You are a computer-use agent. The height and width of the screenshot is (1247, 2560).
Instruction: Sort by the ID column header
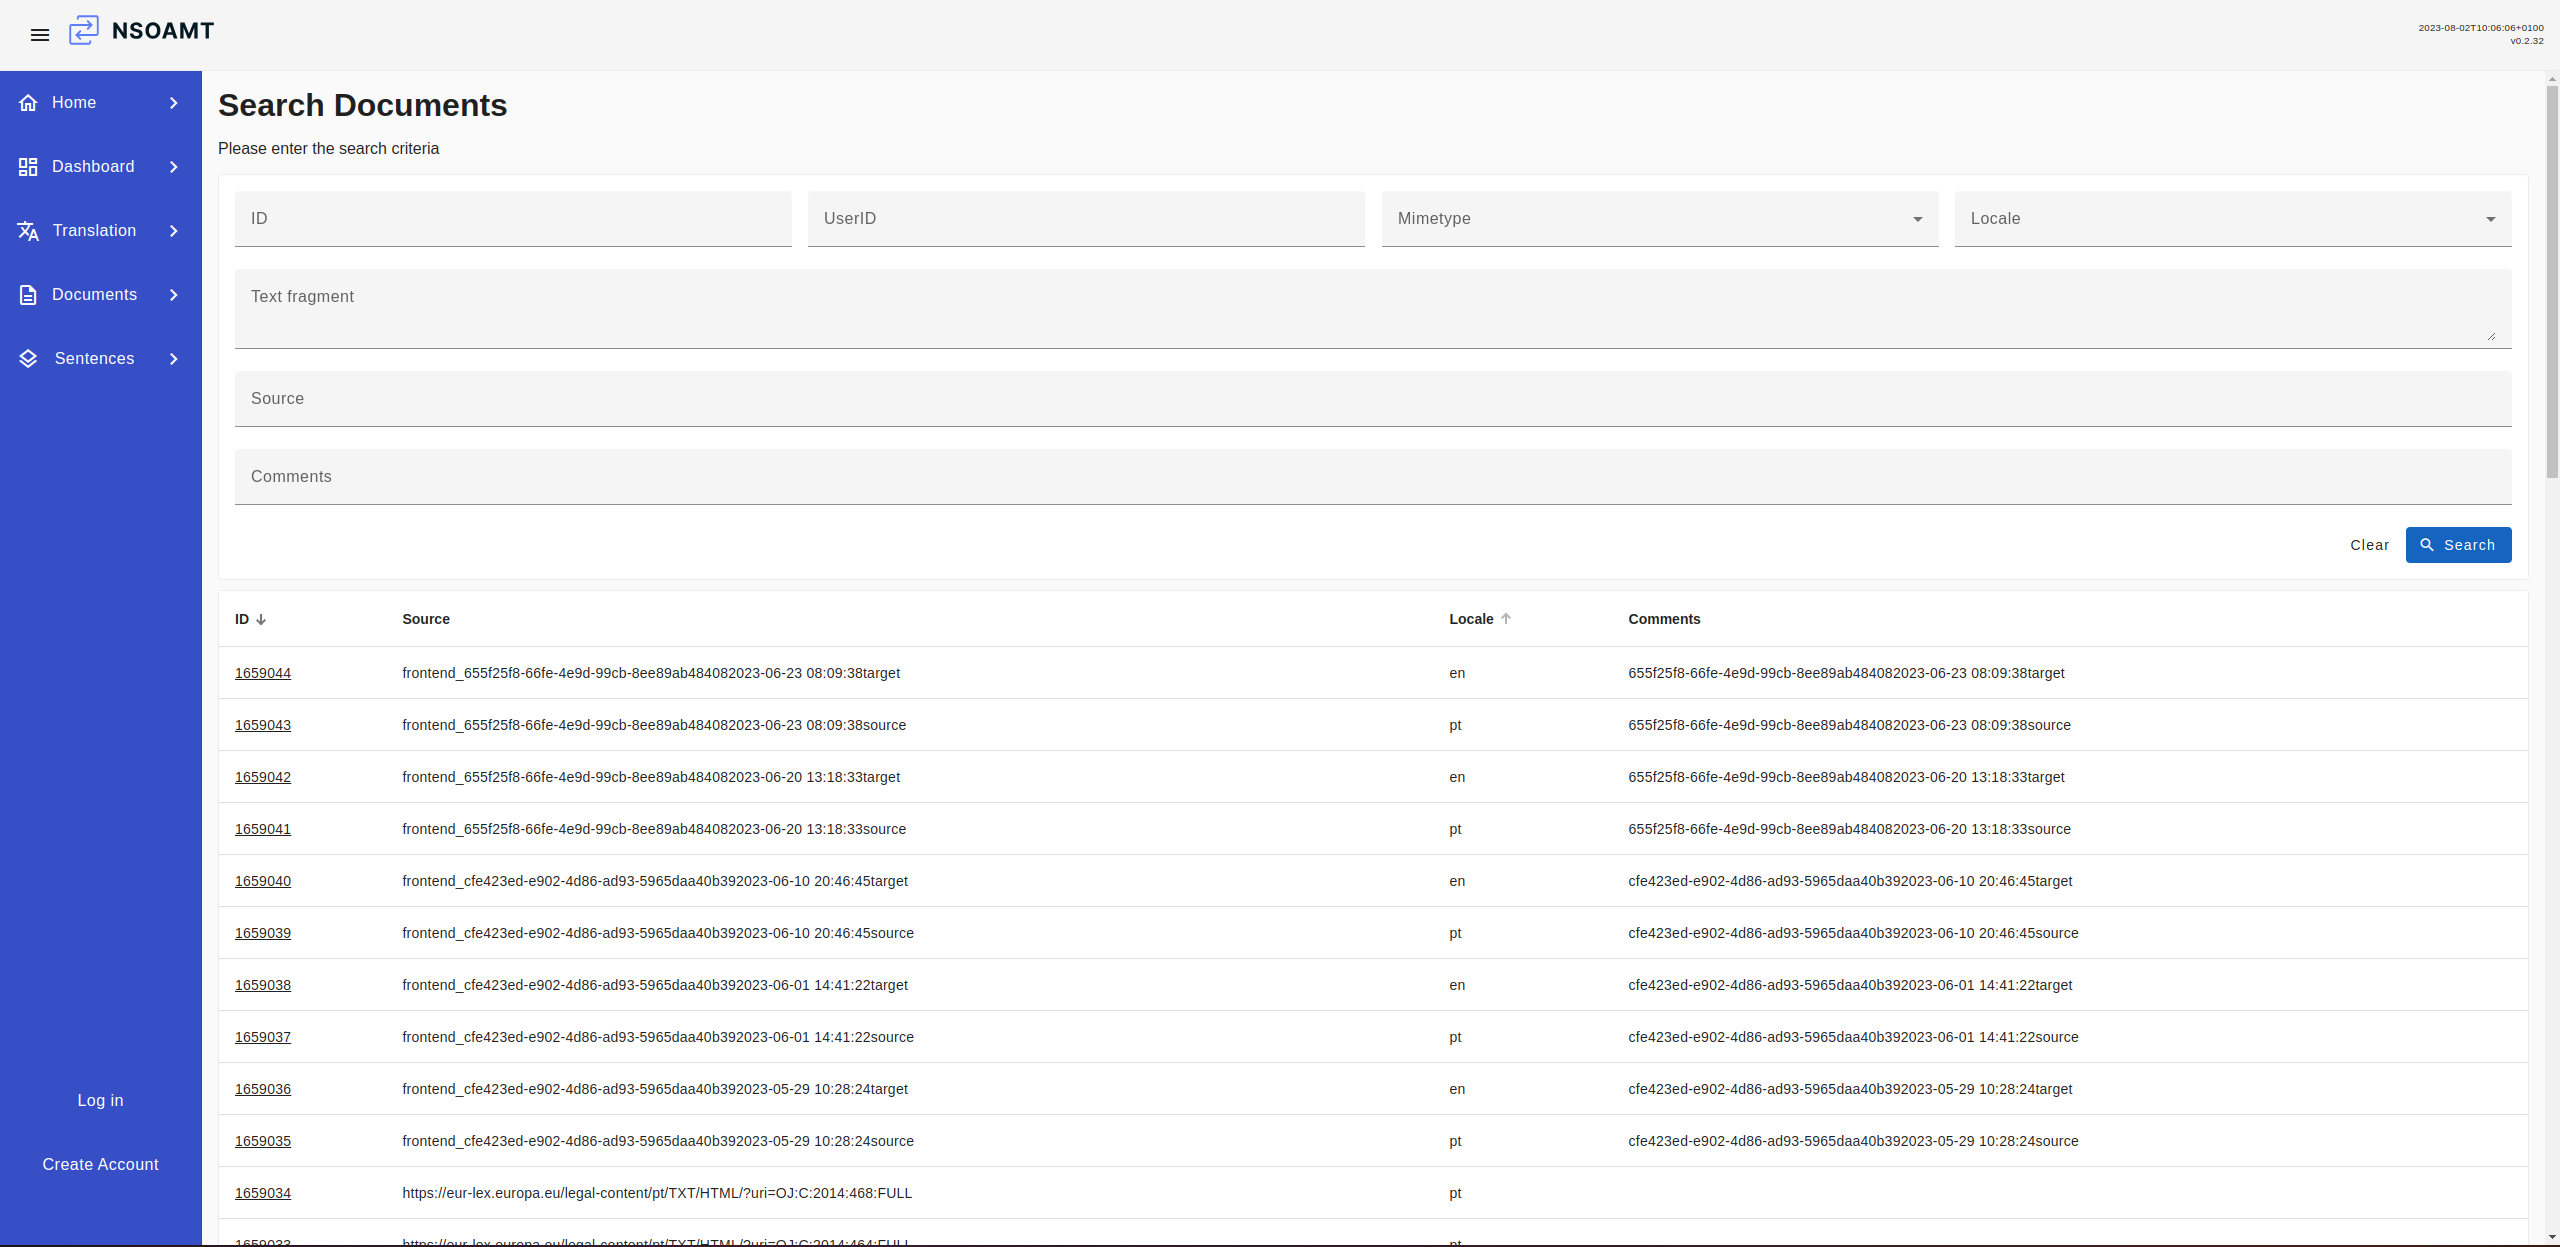[x=242, y=619]
